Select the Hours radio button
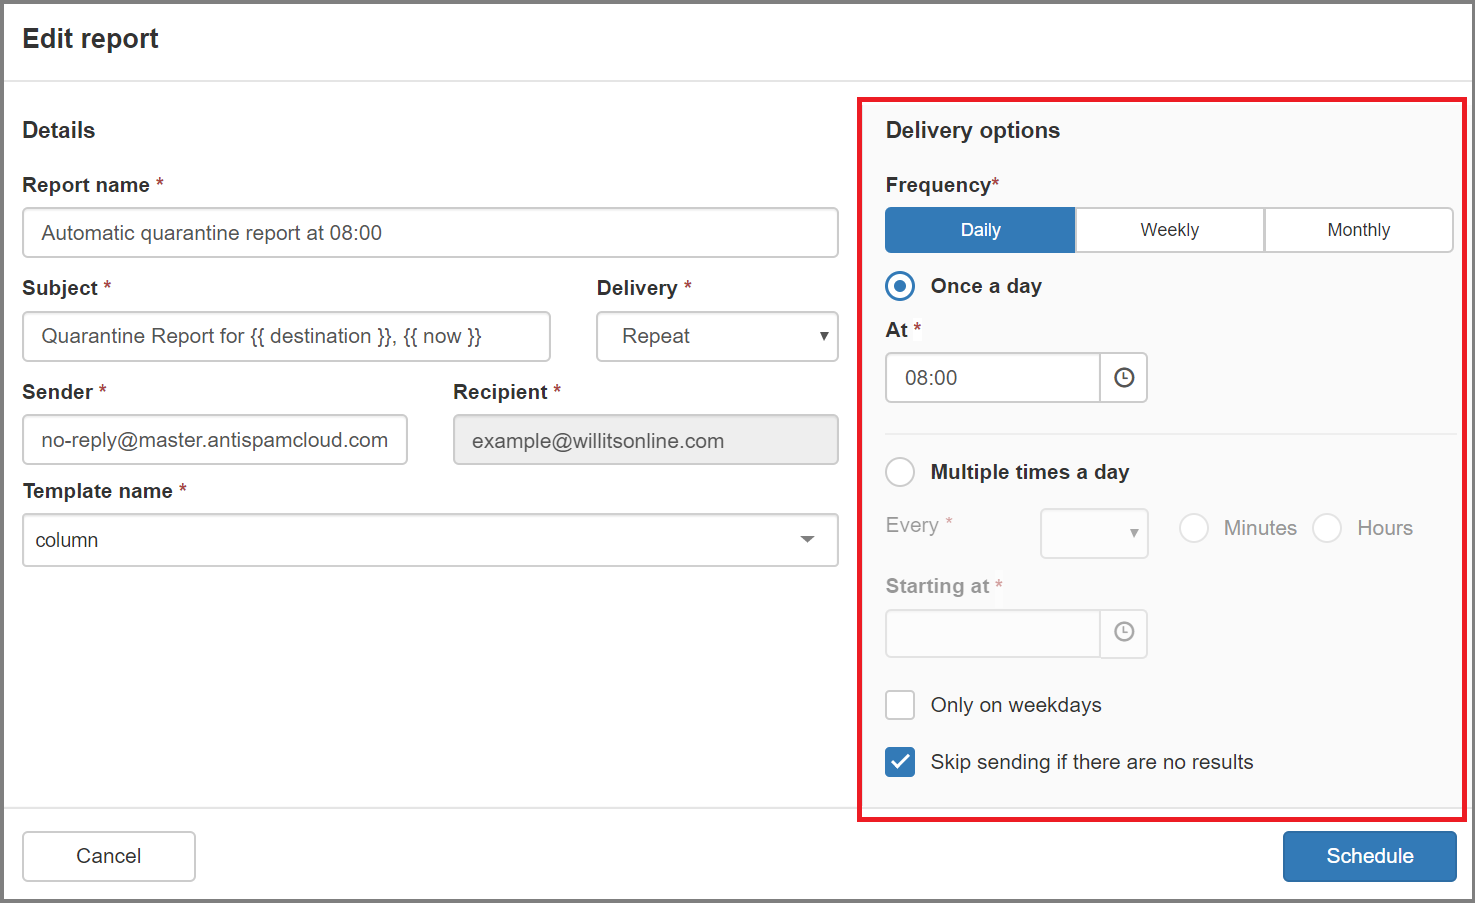Image resolution: width=1475 pixels, height=903 pixels. click(x=1327, y=528)
